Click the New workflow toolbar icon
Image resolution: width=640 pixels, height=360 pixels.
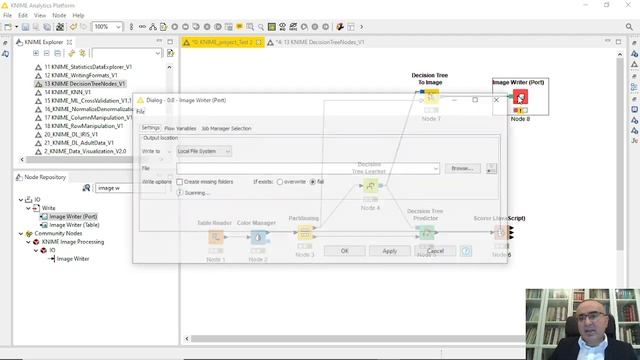pyautogui.click(x=8, y=27)
